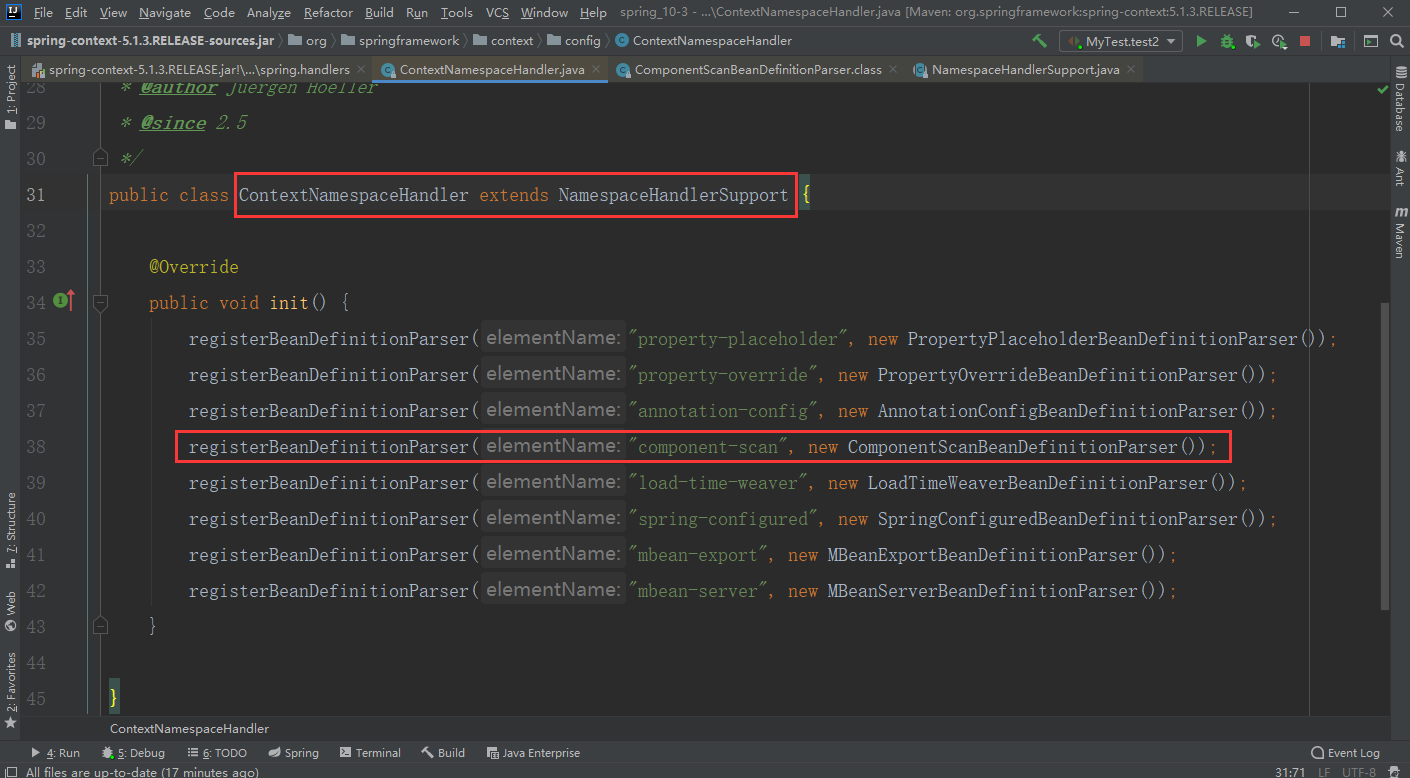Collapse the init() method fold on line 34
Screen dimensions: 1410x778
click(x=99, y=302)
